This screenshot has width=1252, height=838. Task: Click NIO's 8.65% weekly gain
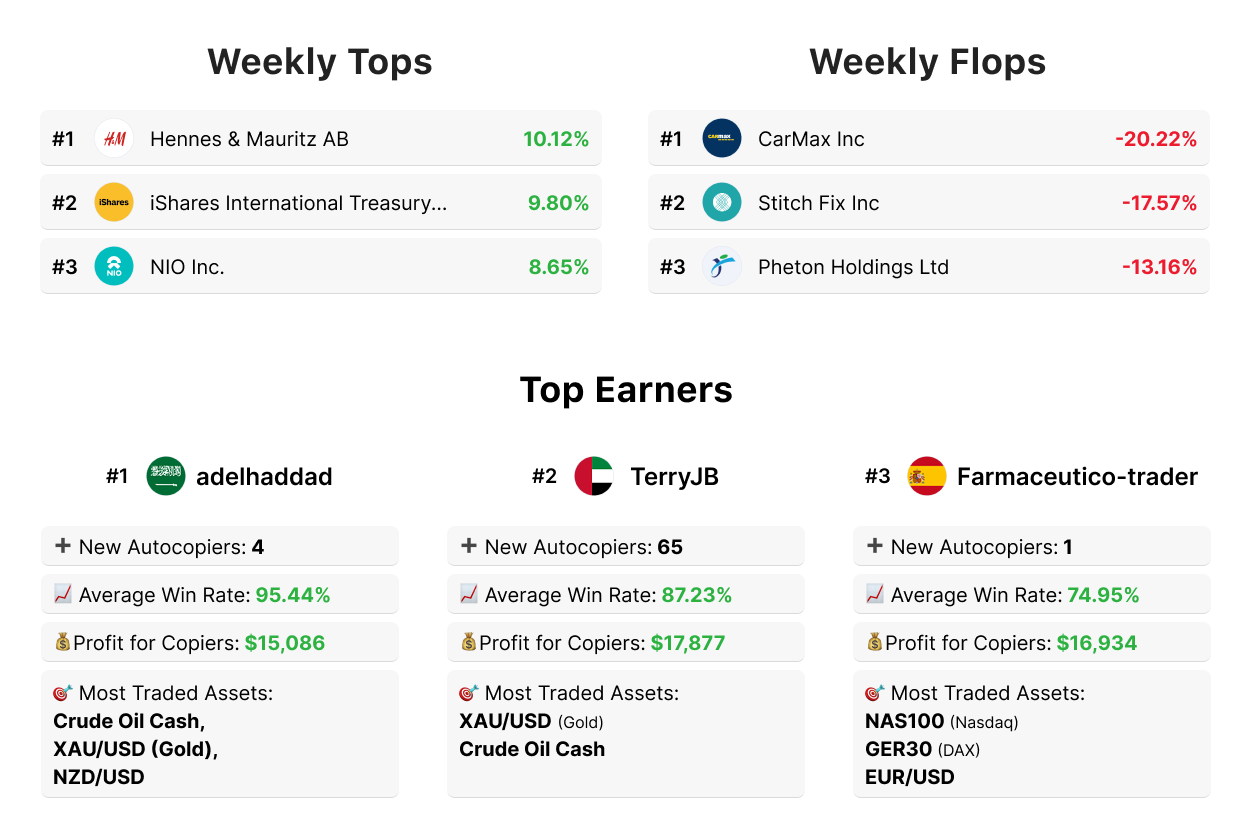[558, 267]
